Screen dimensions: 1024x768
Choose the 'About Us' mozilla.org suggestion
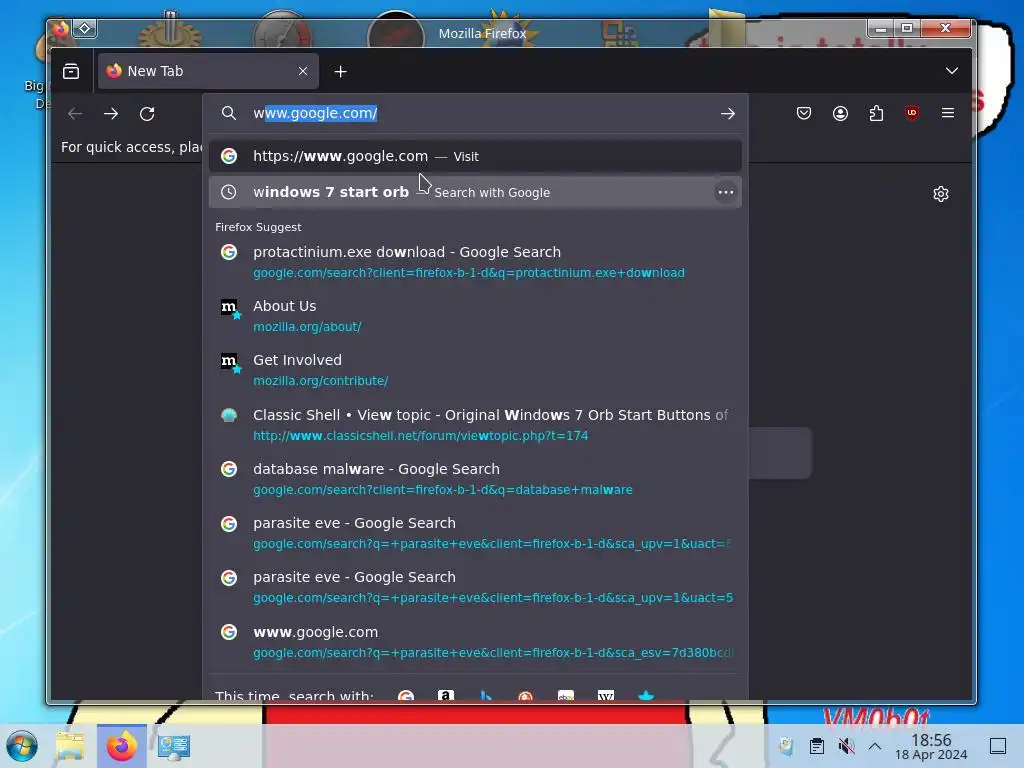pos(475,316)
